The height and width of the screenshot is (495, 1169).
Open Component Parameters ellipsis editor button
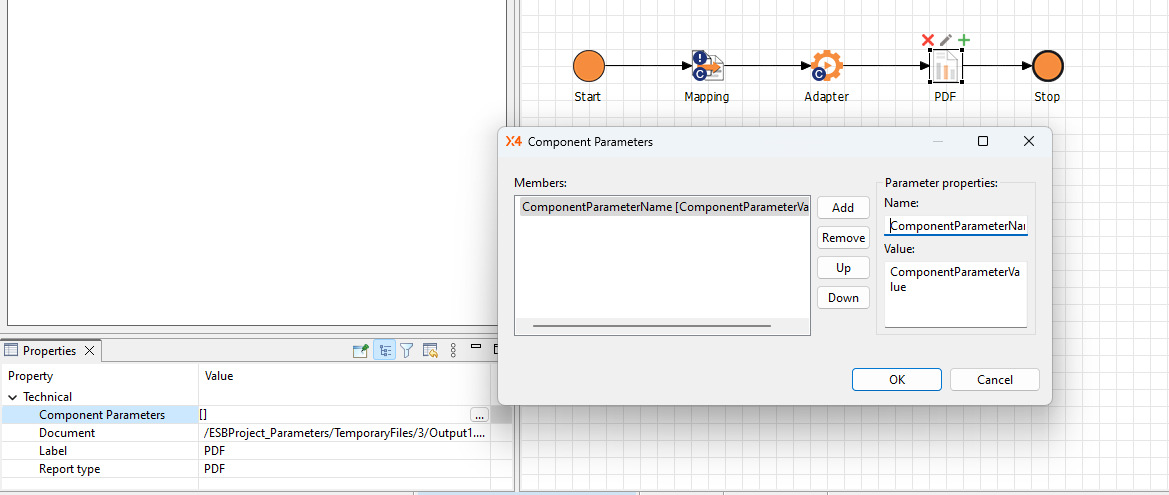pos(479,415)
